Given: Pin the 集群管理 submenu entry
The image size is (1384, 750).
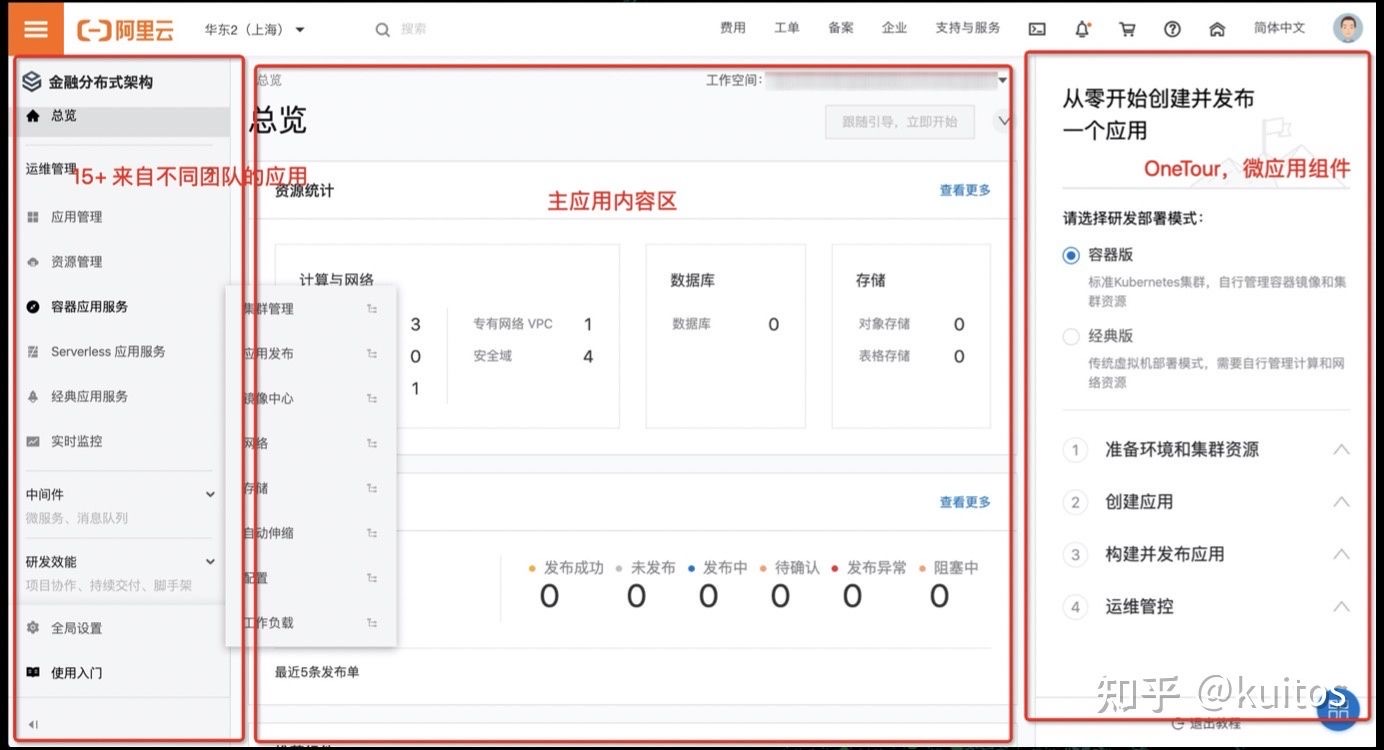Looking at the screenshot, I should (x=372, y=309).
